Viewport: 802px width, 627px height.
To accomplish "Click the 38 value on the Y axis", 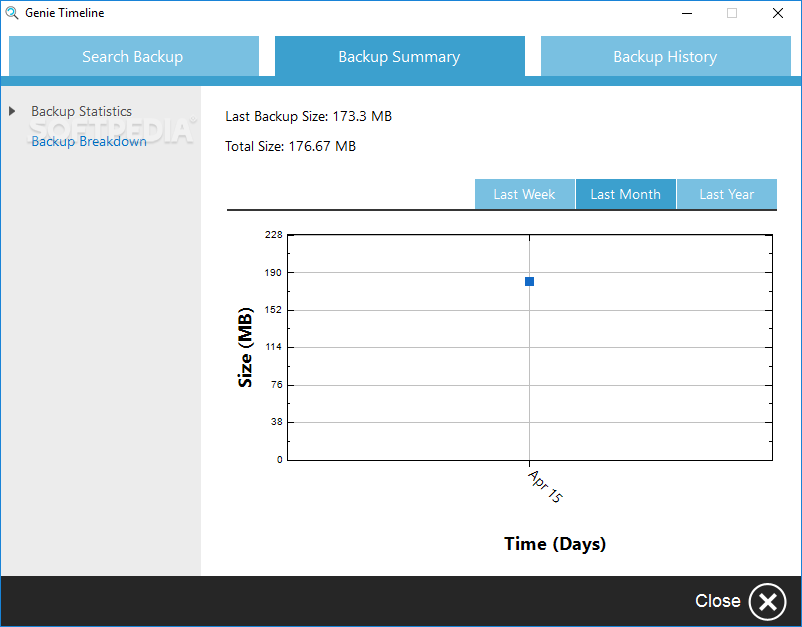I will [277, 422].
